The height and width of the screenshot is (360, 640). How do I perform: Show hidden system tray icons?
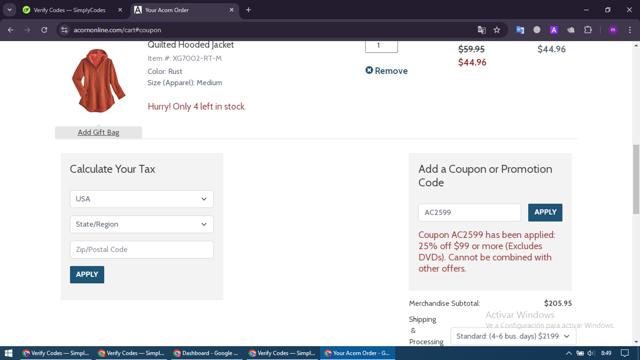coord(569,353)
